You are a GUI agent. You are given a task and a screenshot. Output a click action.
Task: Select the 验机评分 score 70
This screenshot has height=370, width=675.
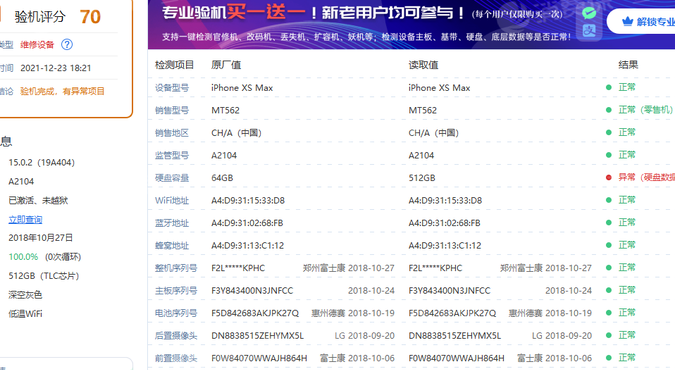coord(90,17)
